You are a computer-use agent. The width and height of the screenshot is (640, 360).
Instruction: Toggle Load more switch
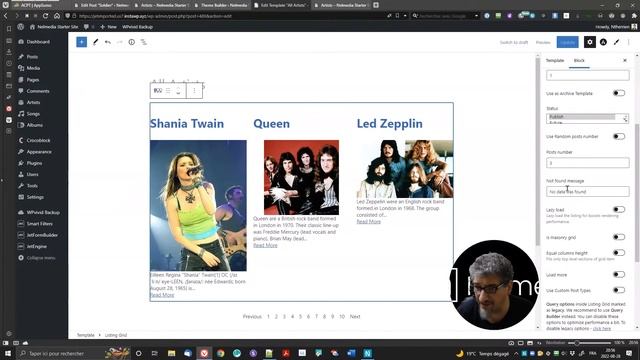coord(619,274)
